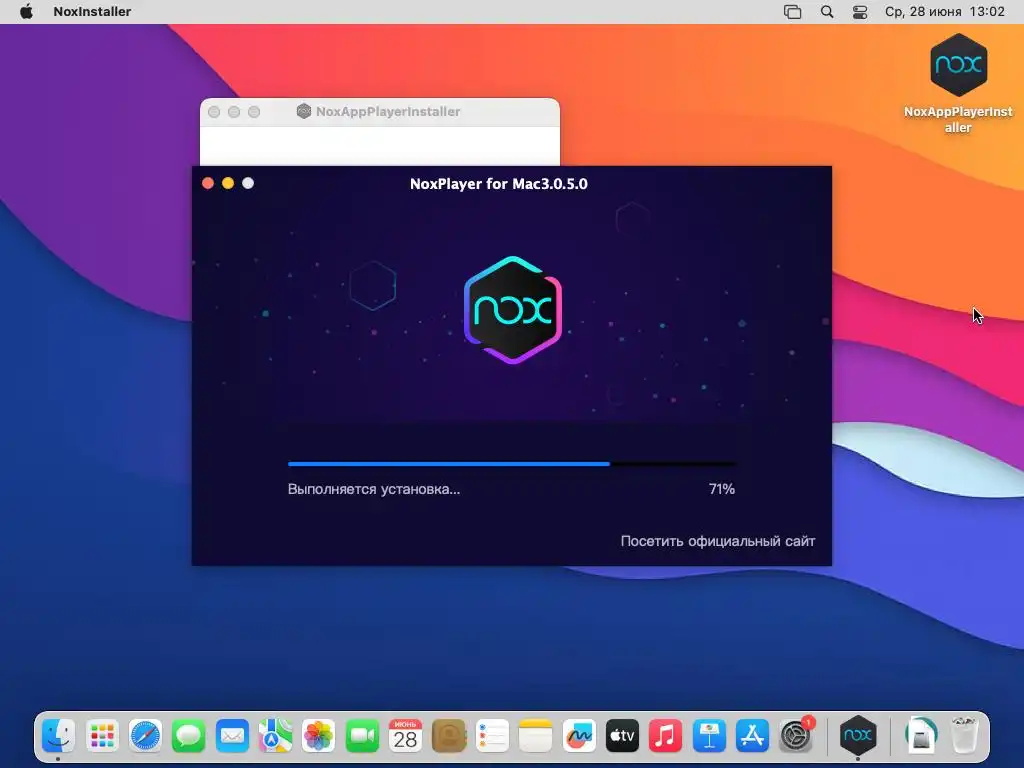This screenshot has height=768, width=1024.
Task: Open Mail app in the Dock
Action: (x=232, y=736)
